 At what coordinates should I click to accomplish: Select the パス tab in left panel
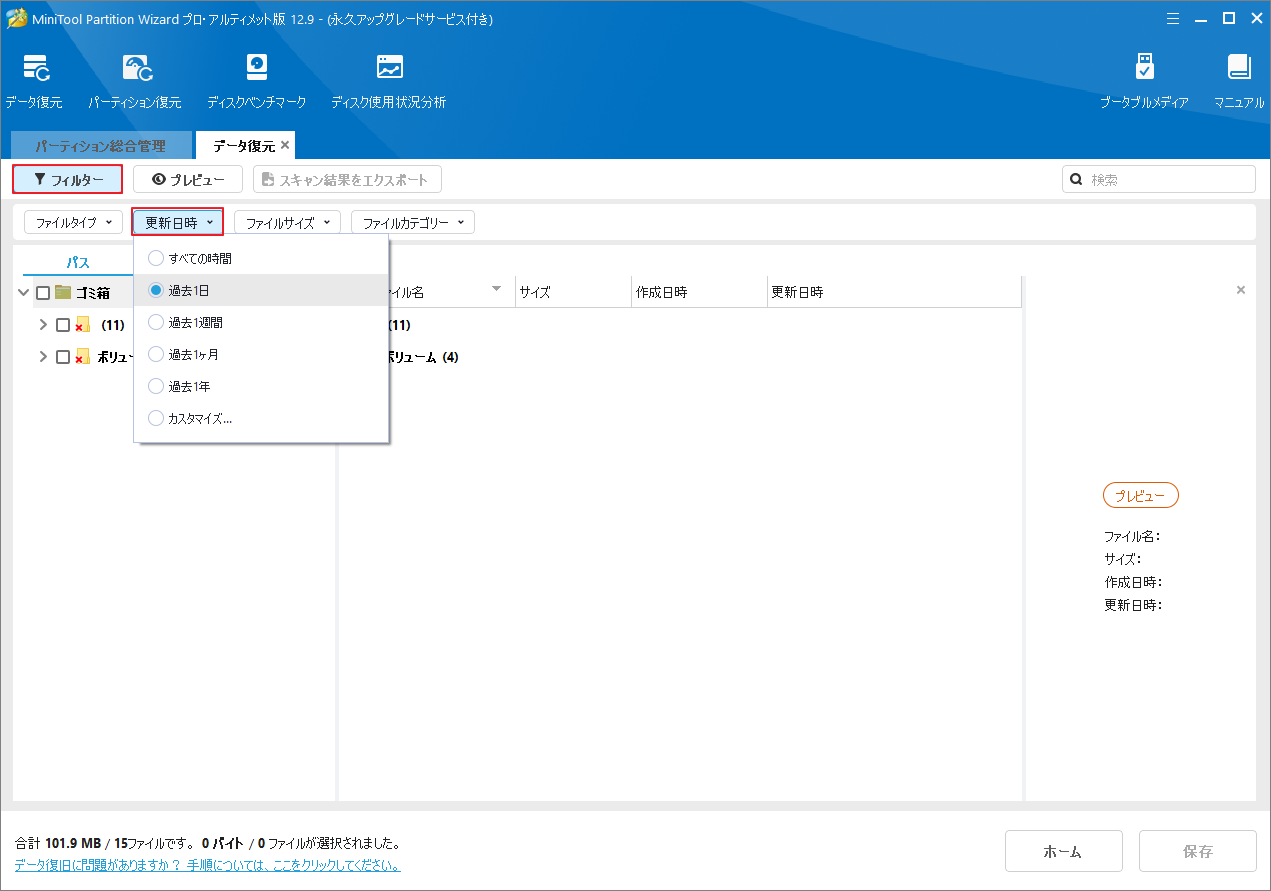coord(78,263)
